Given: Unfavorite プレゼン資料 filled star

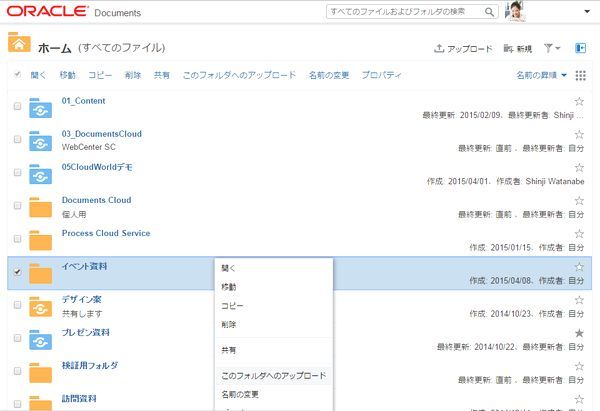Looking at the screenshot, I should (579, 333).
